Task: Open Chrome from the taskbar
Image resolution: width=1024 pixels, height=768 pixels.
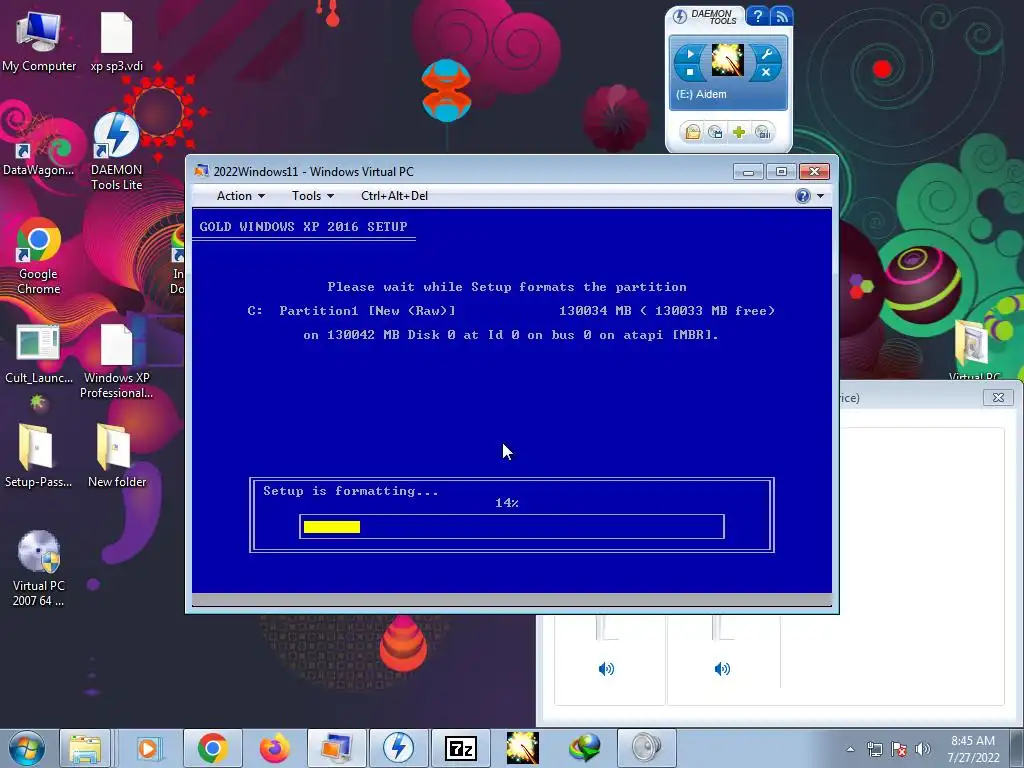Action: tap(212, 748)
